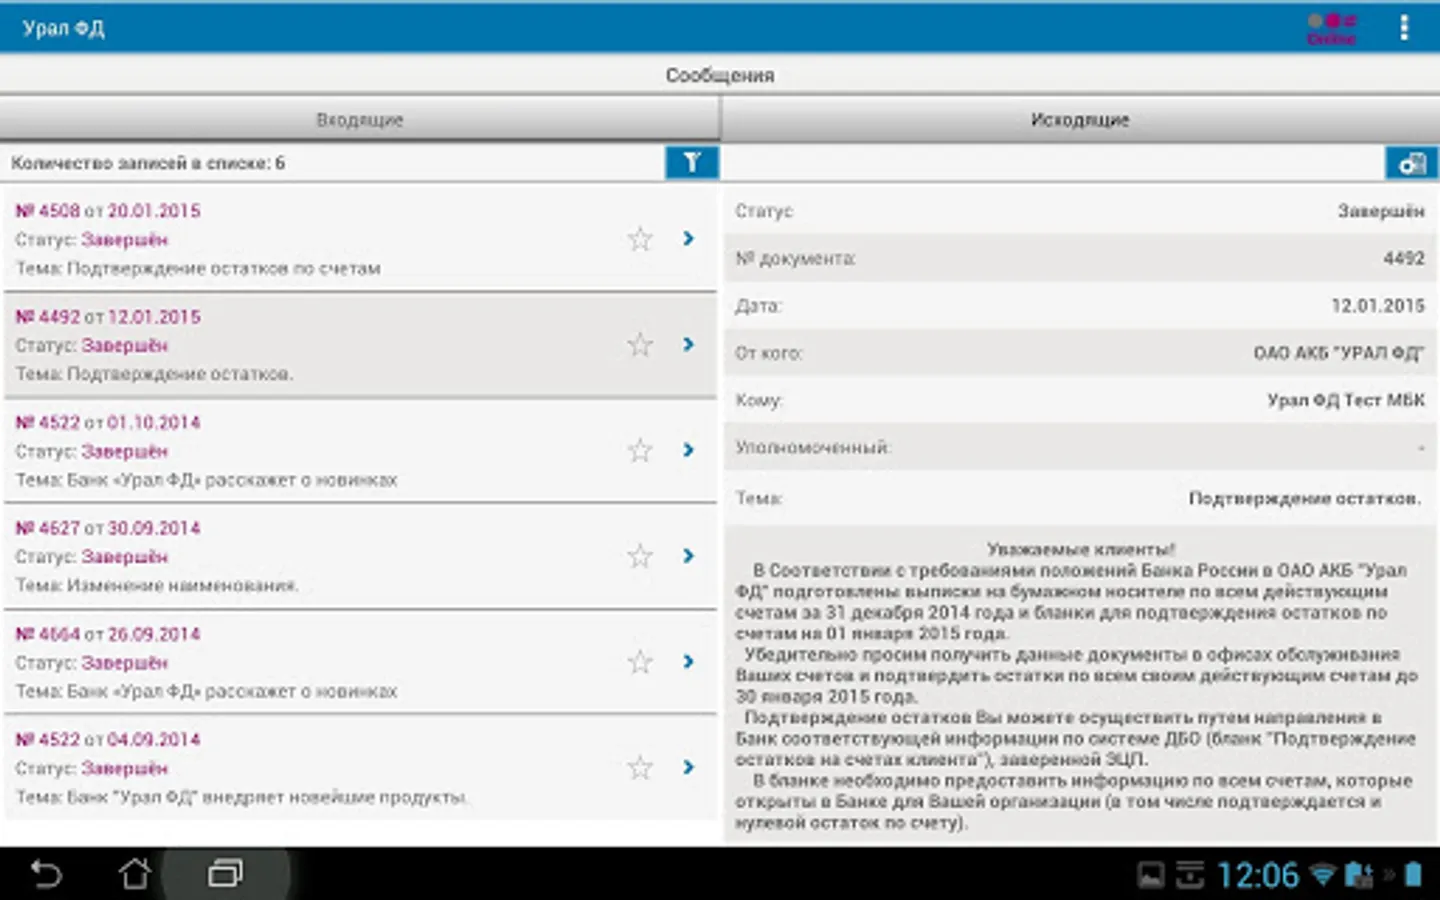
Task: Star message № 4664 от 26.09.2014
Action: pyautogui.click(x=640, y=662)
